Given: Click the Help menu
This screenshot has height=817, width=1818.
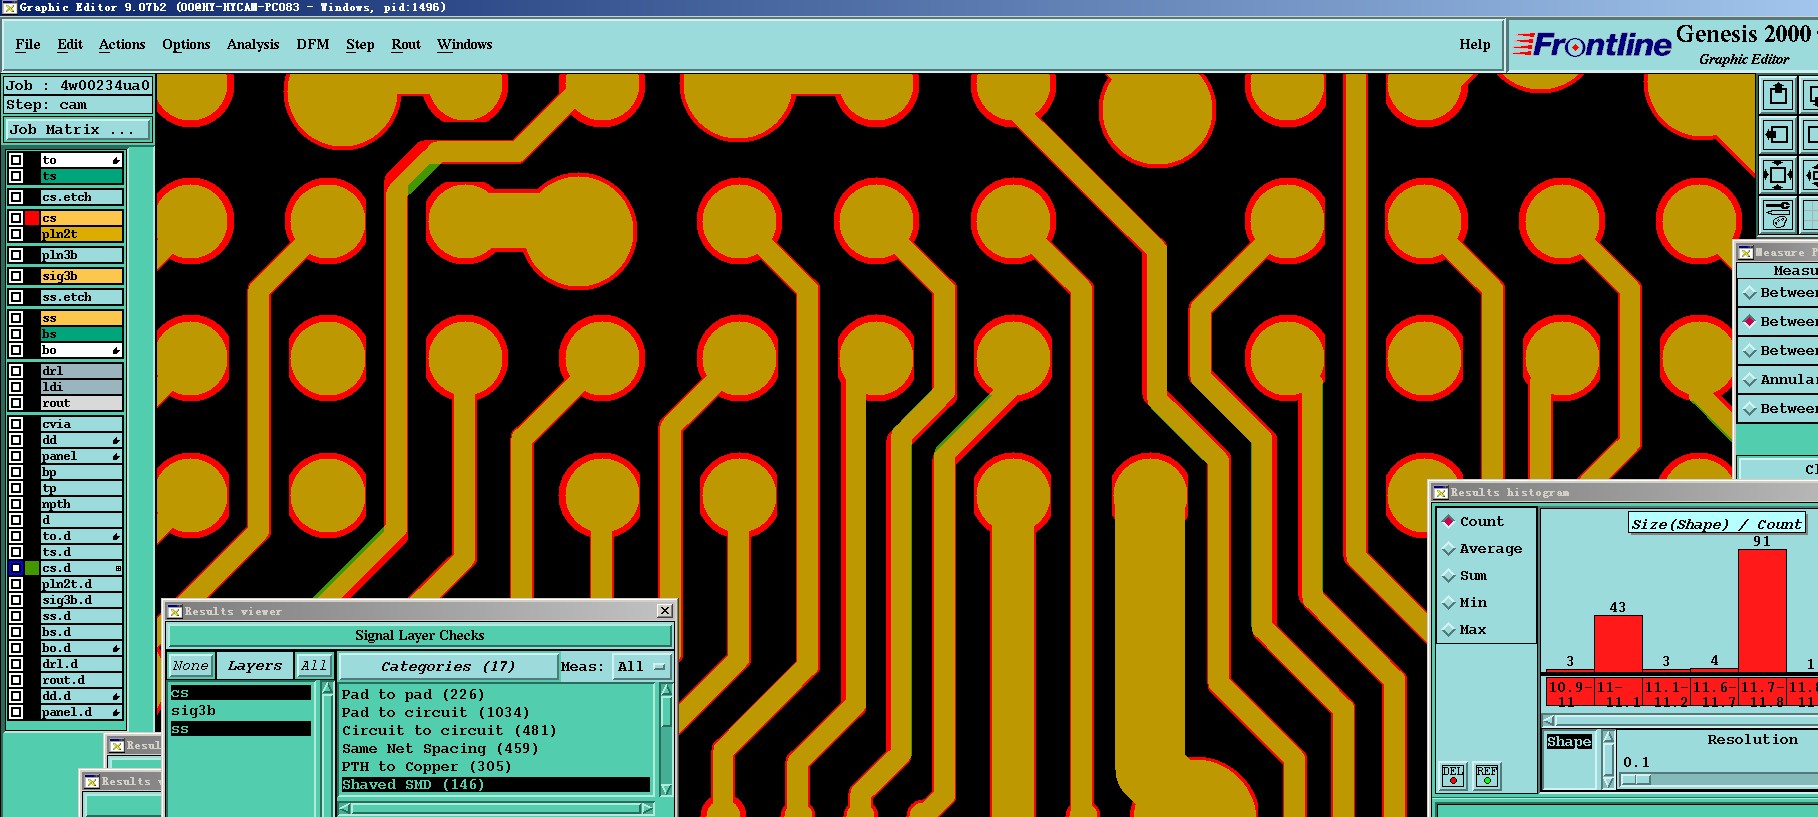Looking at the screenshot, I should coord(1474,44).
